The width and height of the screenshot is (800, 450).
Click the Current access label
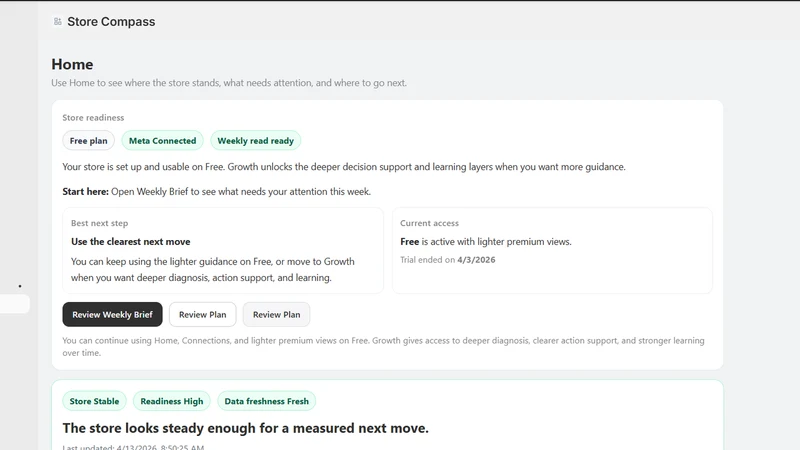pos(430,223)
